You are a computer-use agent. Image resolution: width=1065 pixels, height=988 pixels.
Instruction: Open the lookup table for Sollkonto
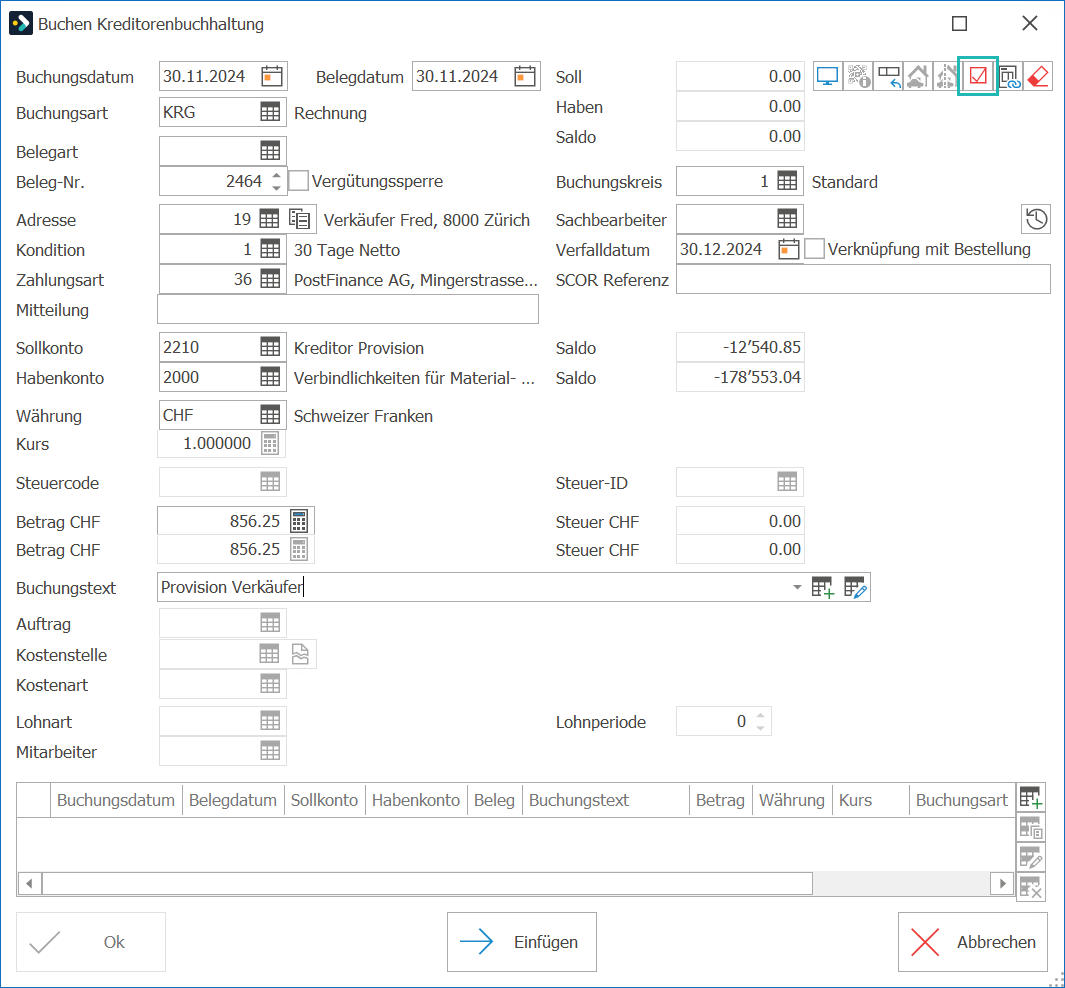coord(270,347)
